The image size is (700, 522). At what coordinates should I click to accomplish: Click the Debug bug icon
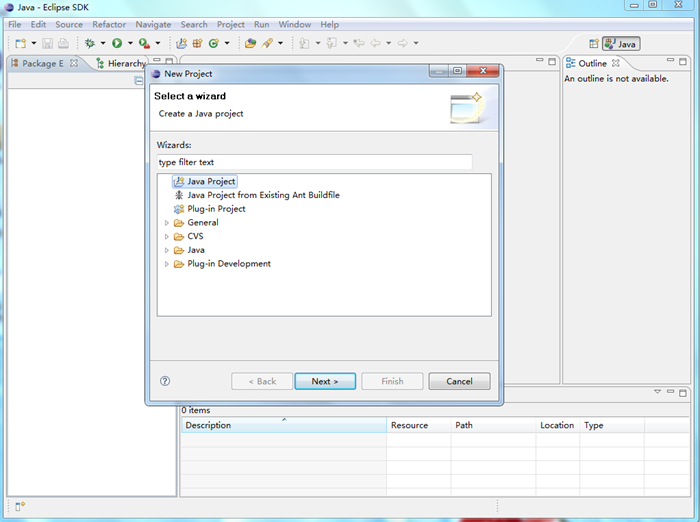tap(90, 43)
